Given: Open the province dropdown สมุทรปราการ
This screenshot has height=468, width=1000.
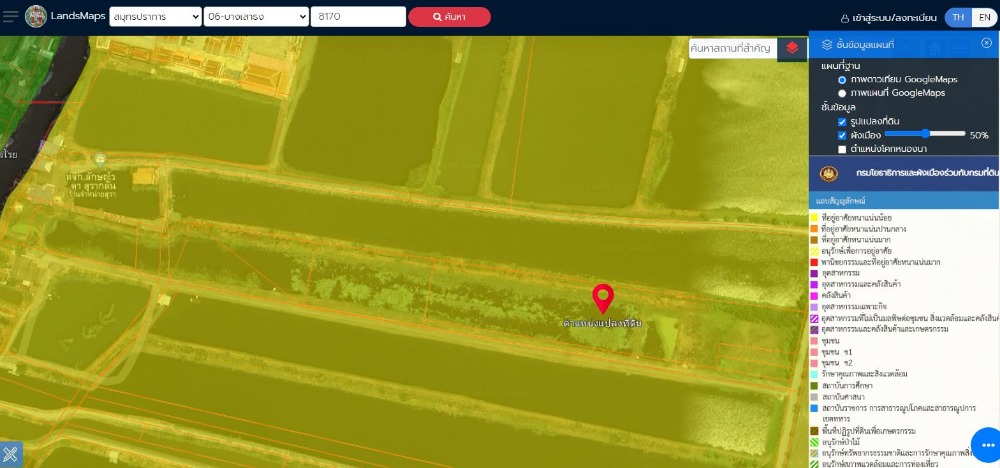Looking at the screenshot, I should [155, 17].
